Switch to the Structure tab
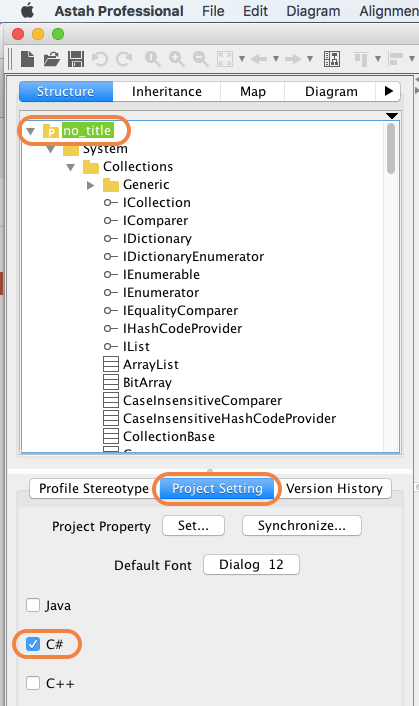 click(66, 91)
